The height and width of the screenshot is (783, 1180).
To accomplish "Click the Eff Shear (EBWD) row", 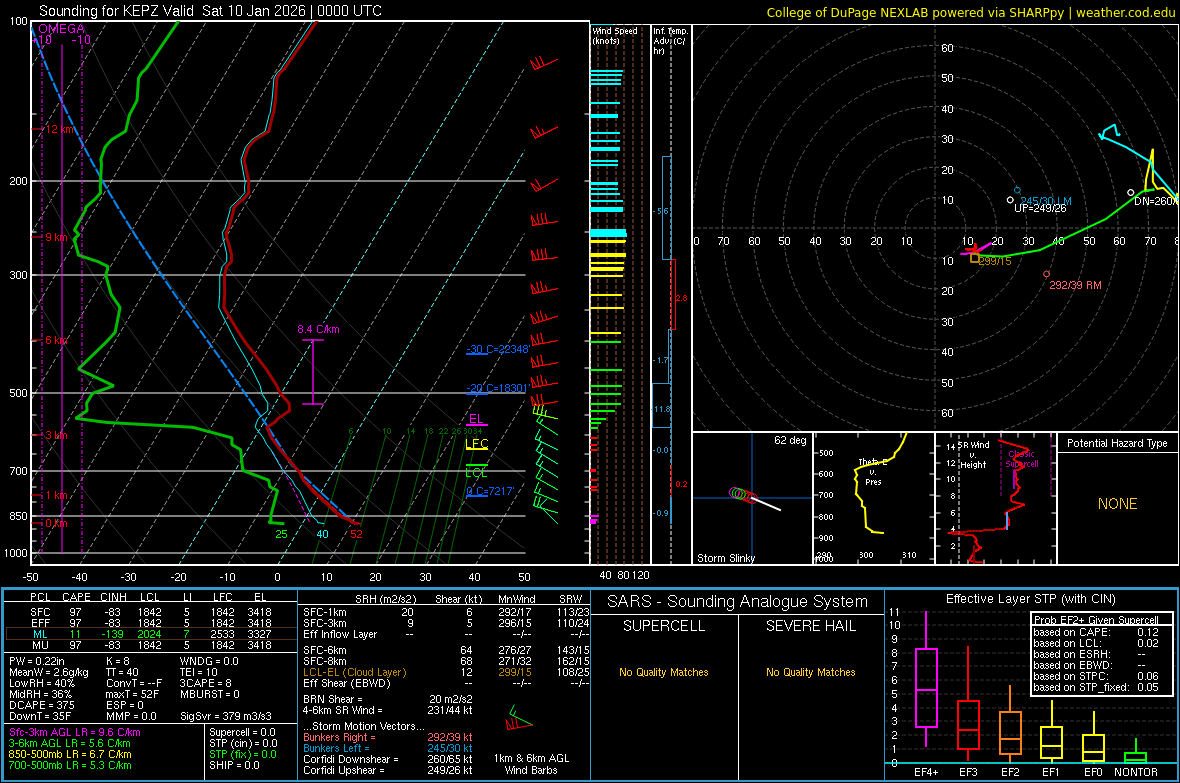I will [x=446, y=683].
